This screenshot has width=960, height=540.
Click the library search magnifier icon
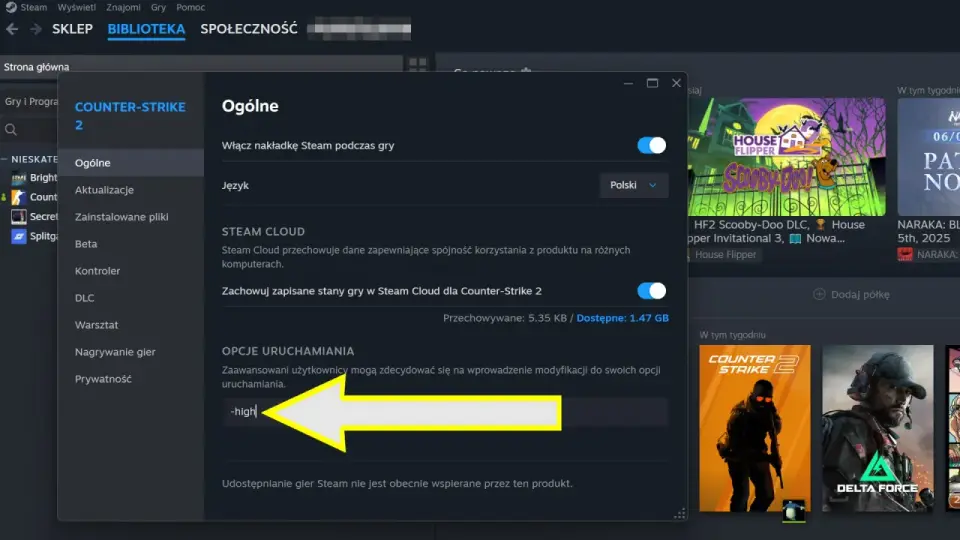pyautogui.click(x=11, y=129)
